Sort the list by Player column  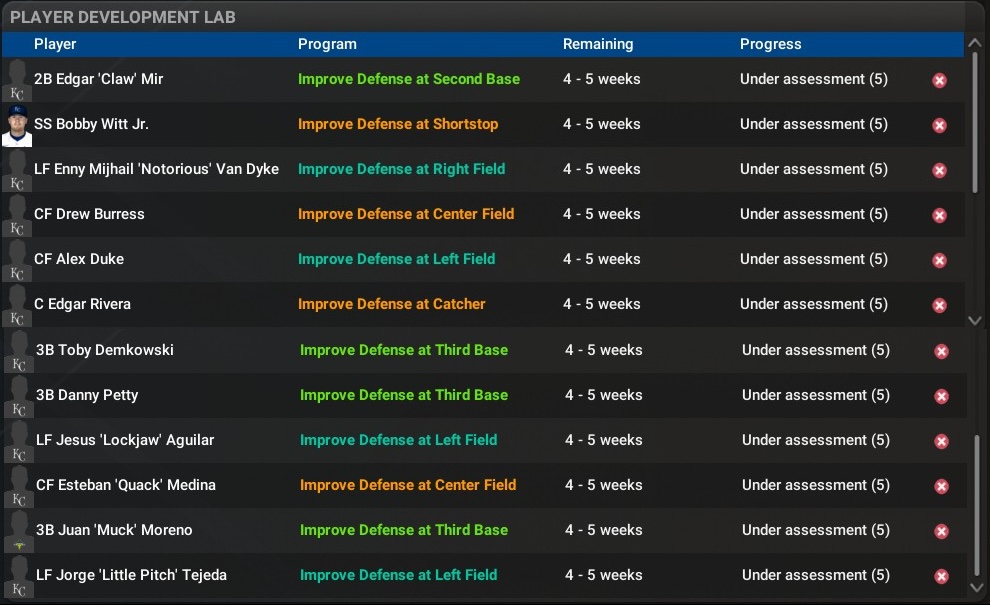(55, 44)
